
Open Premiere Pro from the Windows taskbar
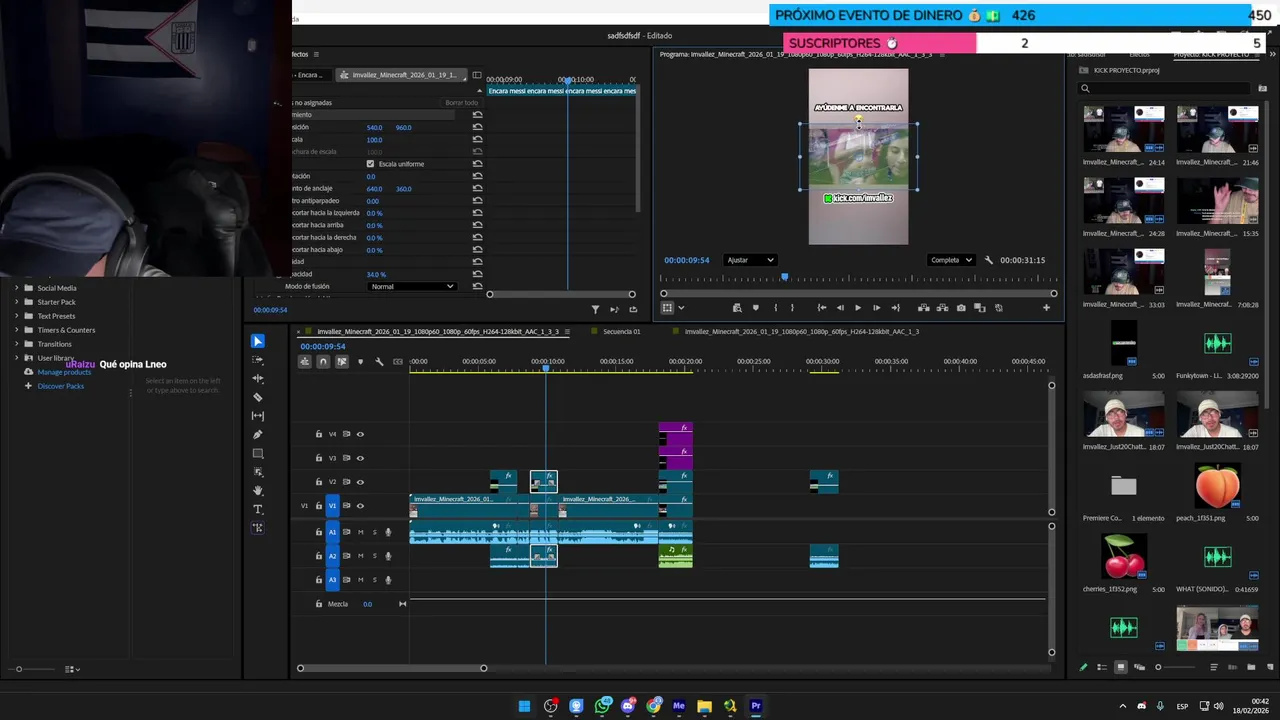[756, 706]
